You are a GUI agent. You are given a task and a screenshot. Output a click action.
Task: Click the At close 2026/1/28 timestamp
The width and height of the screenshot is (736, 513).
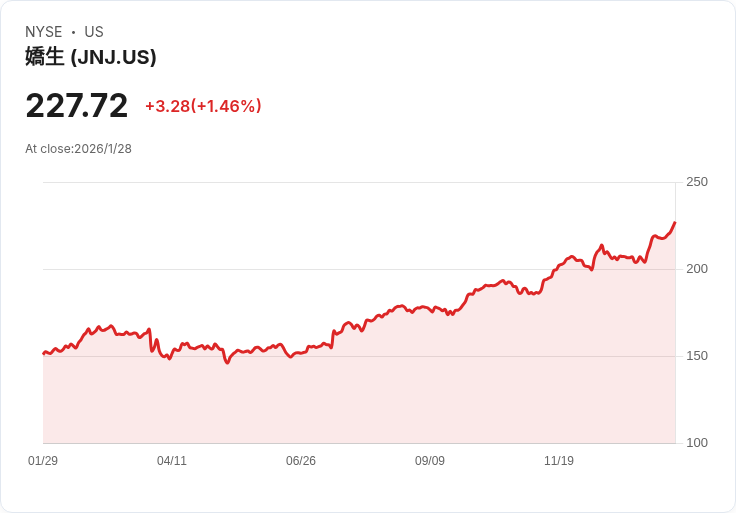(79, 149)
